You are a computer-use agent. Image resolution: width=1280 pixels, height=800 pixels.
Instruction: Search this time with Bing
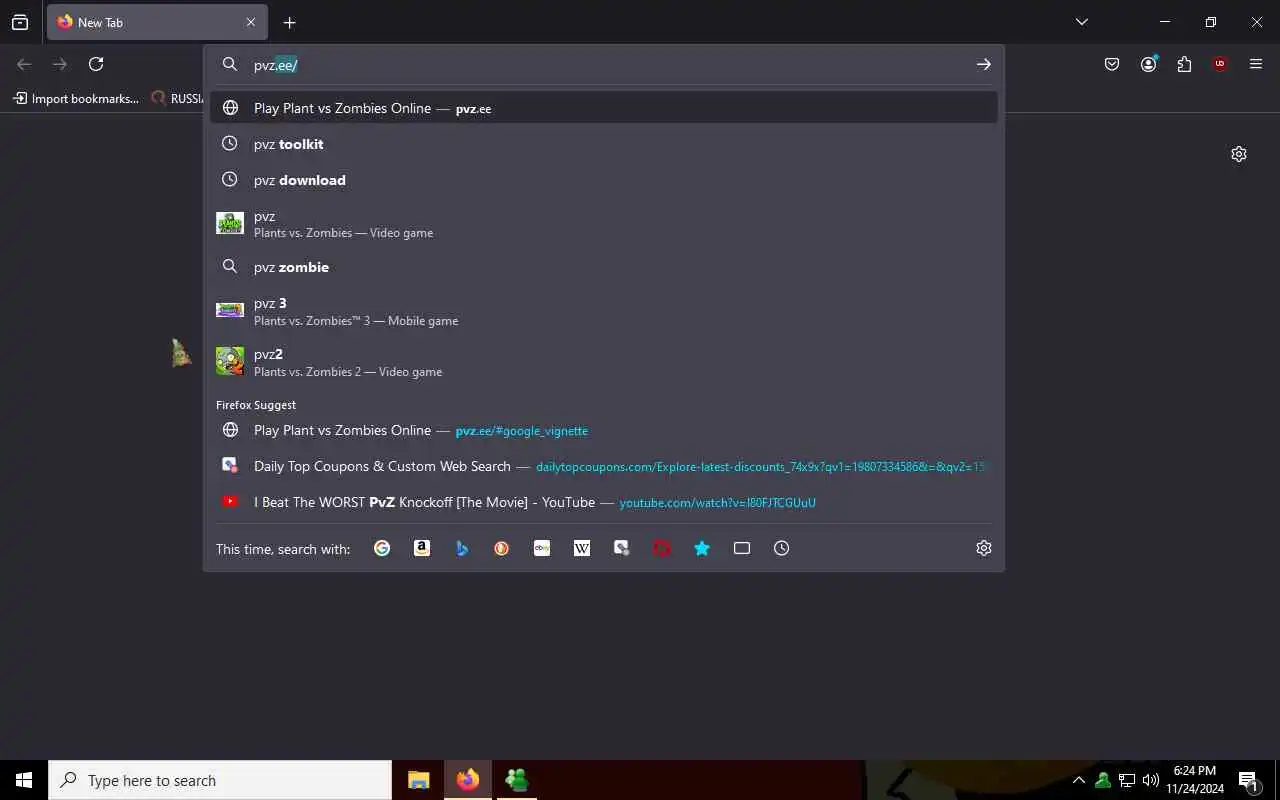pyautogui.click(x=462, y=548)
